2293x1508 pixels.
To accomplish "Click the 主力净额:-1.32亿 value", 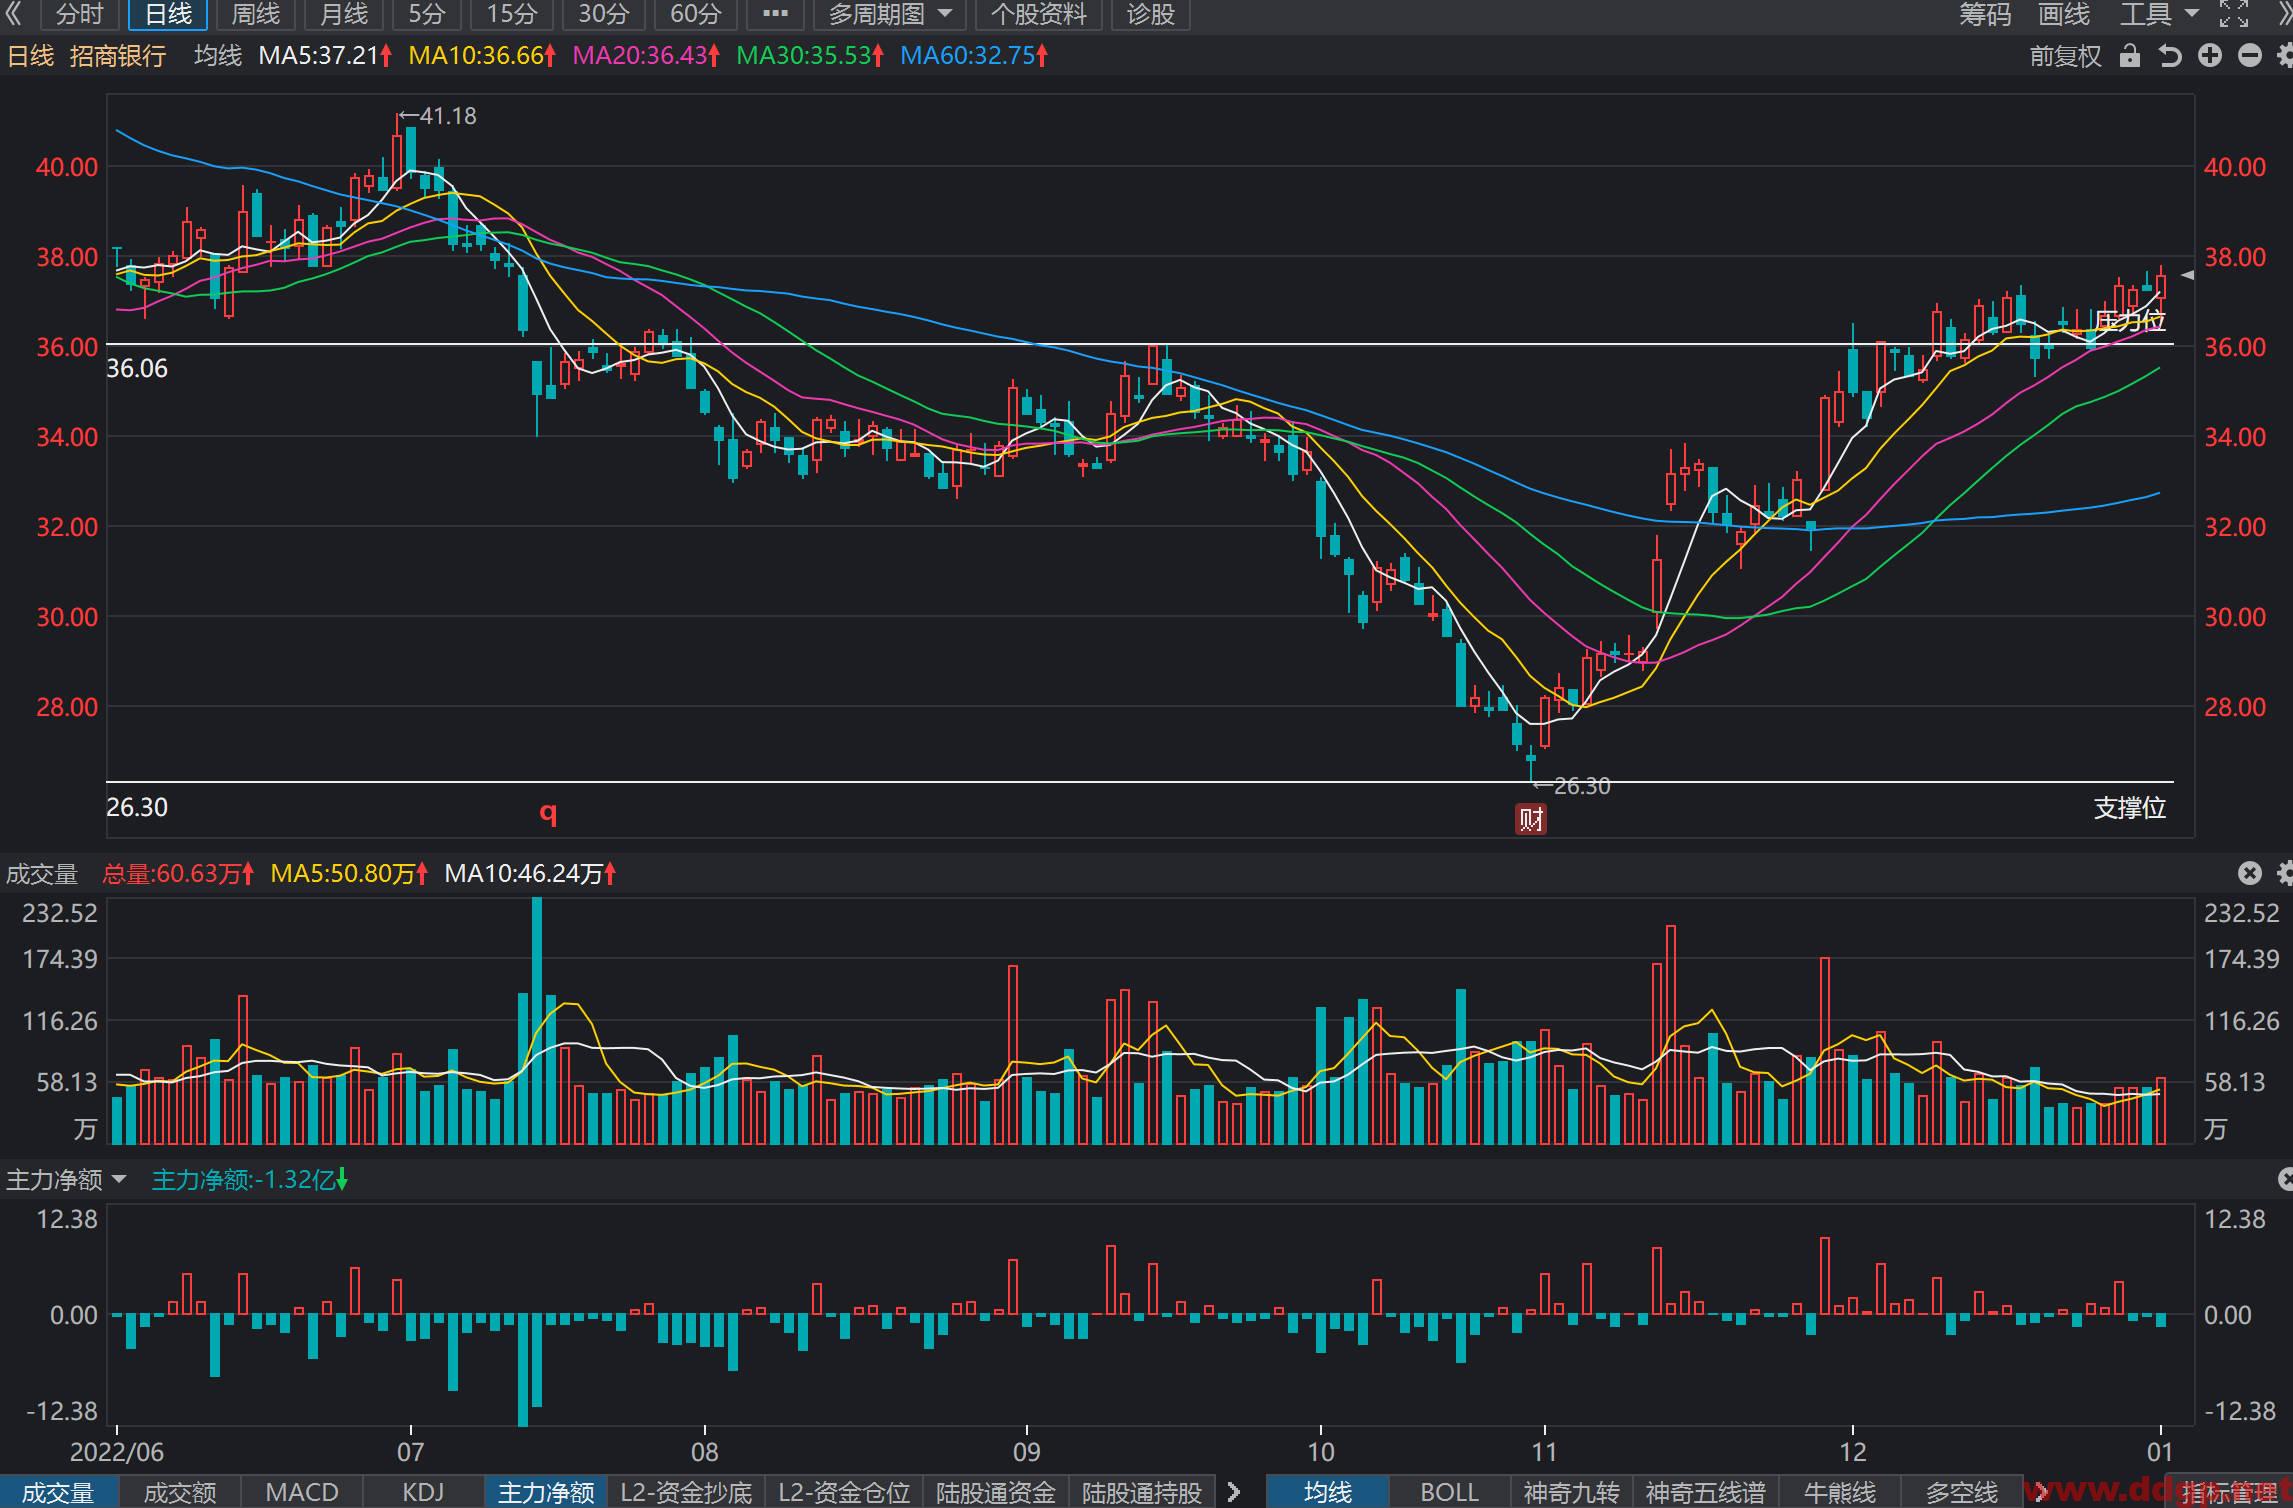I will coord(250,1180).
